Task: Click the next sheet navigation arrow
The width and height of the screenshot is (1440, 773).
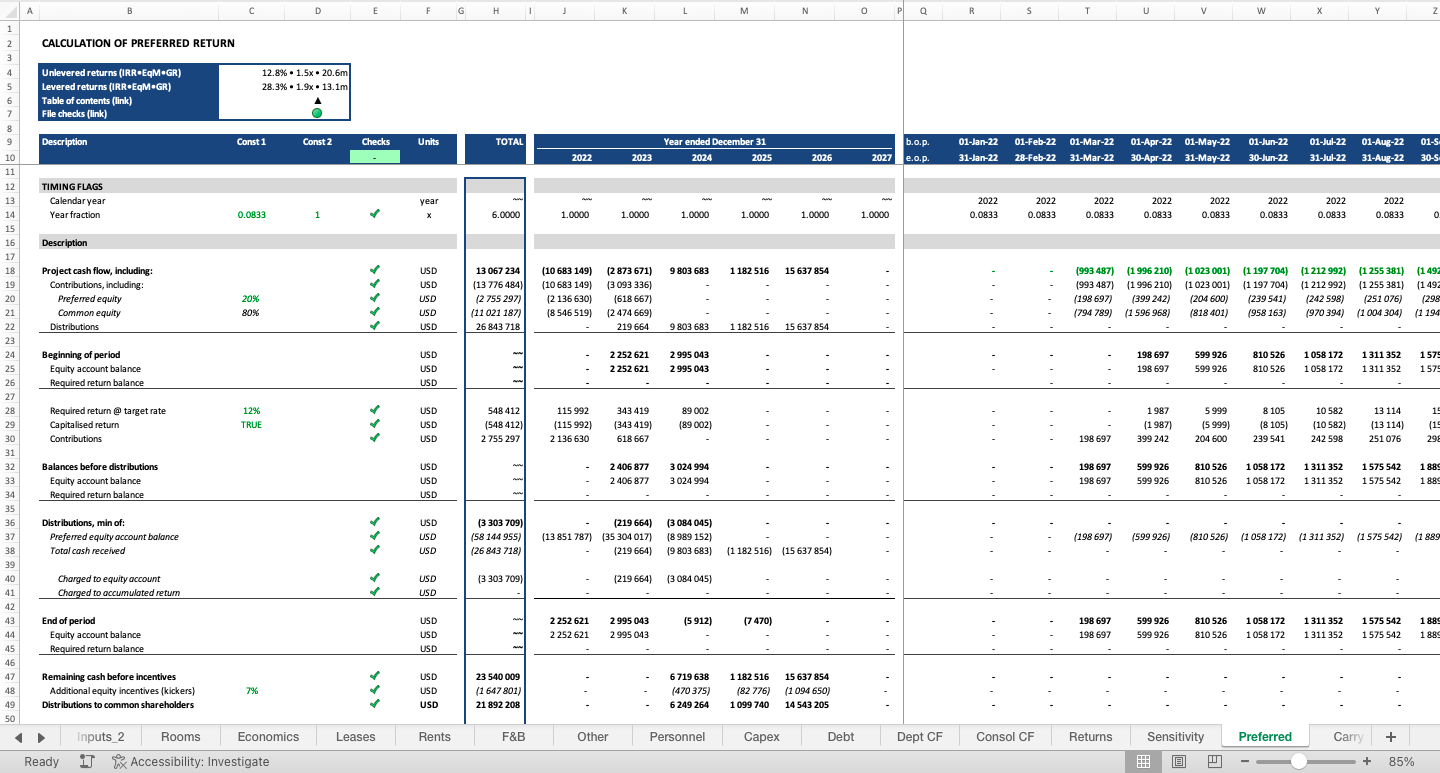Action: [x=41, y=737]
